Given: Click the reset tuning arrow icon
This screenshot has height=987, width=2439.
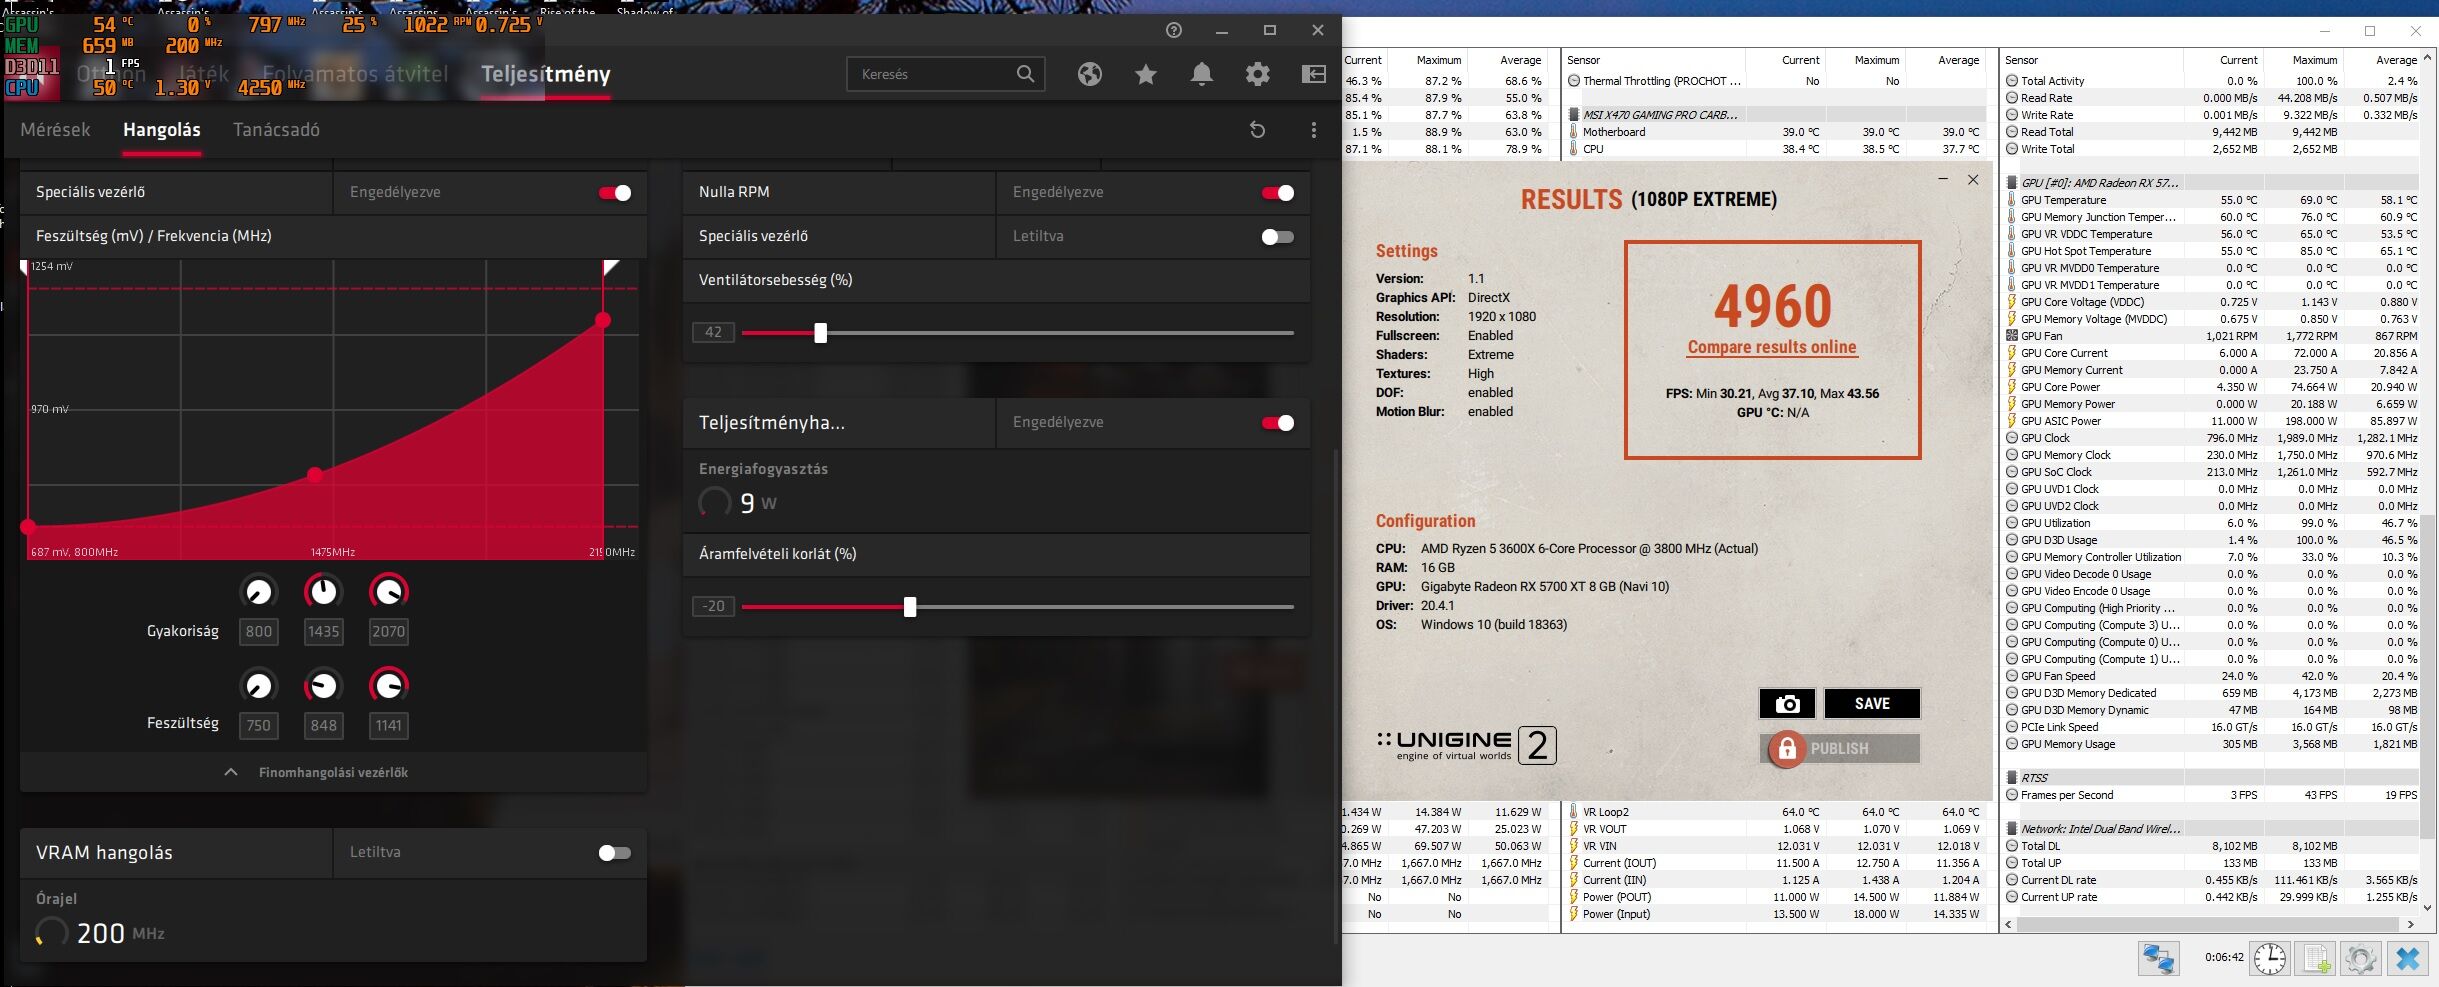Looking at the screenshot, I should point(1258,130).
